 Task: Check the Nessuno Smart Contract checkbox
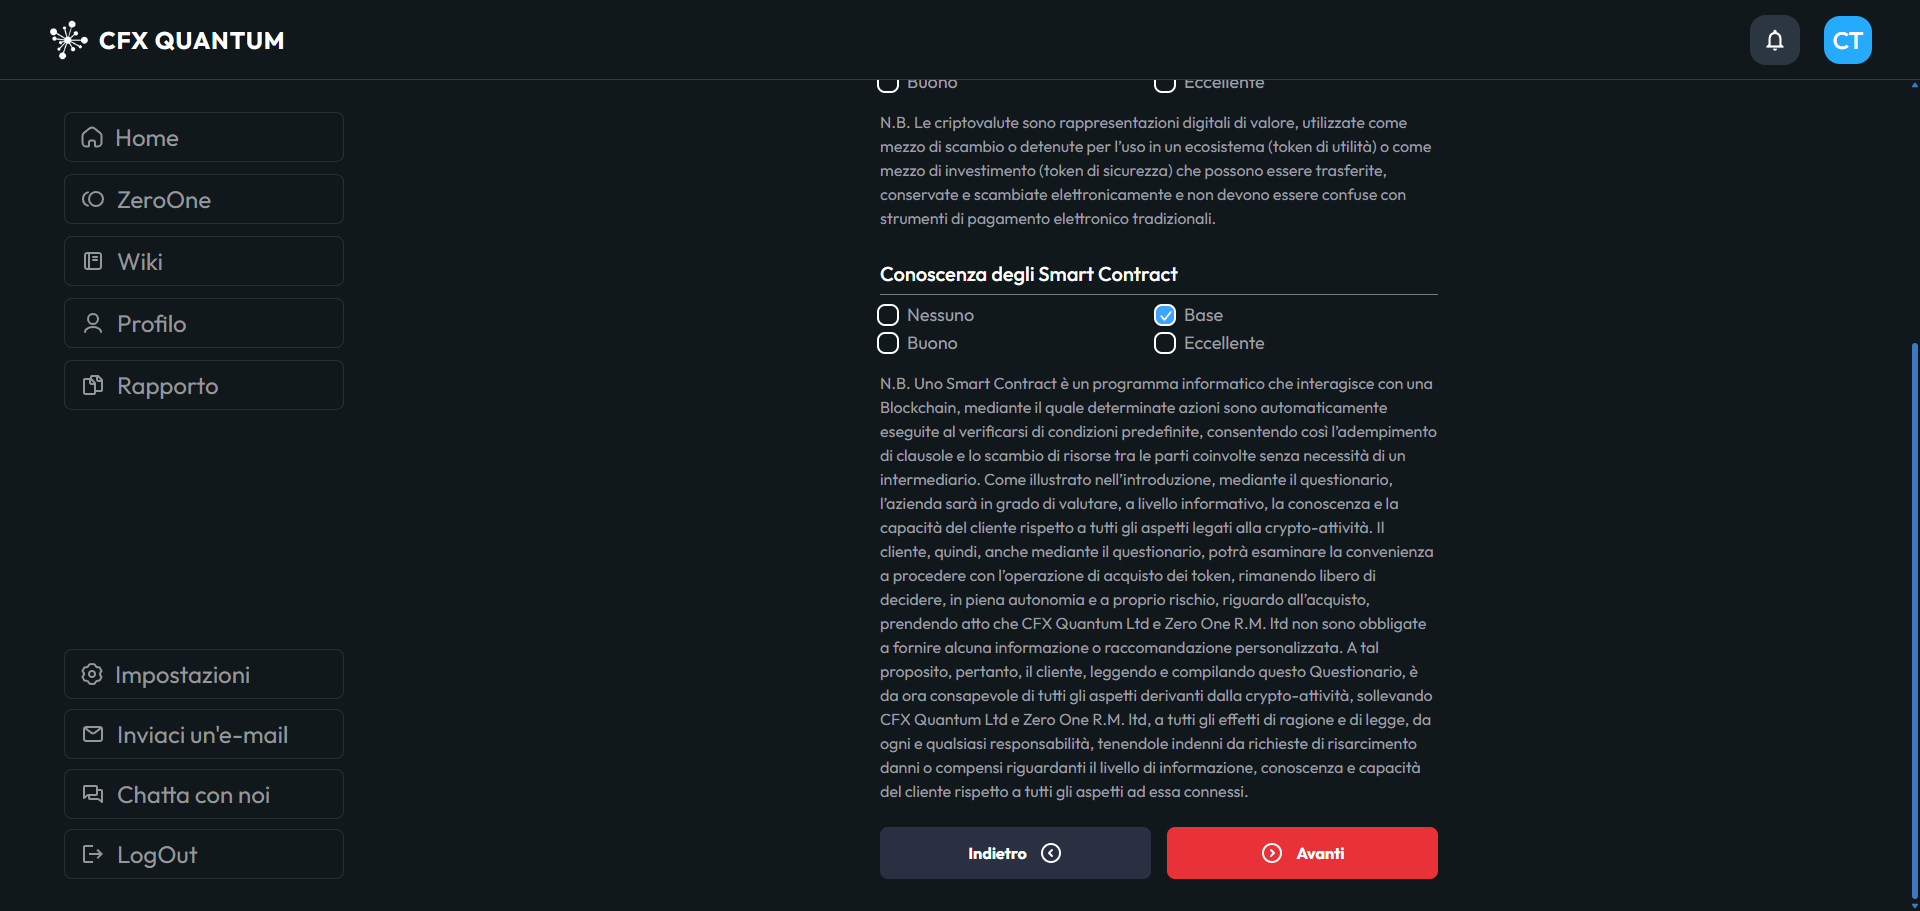[888, 315]
